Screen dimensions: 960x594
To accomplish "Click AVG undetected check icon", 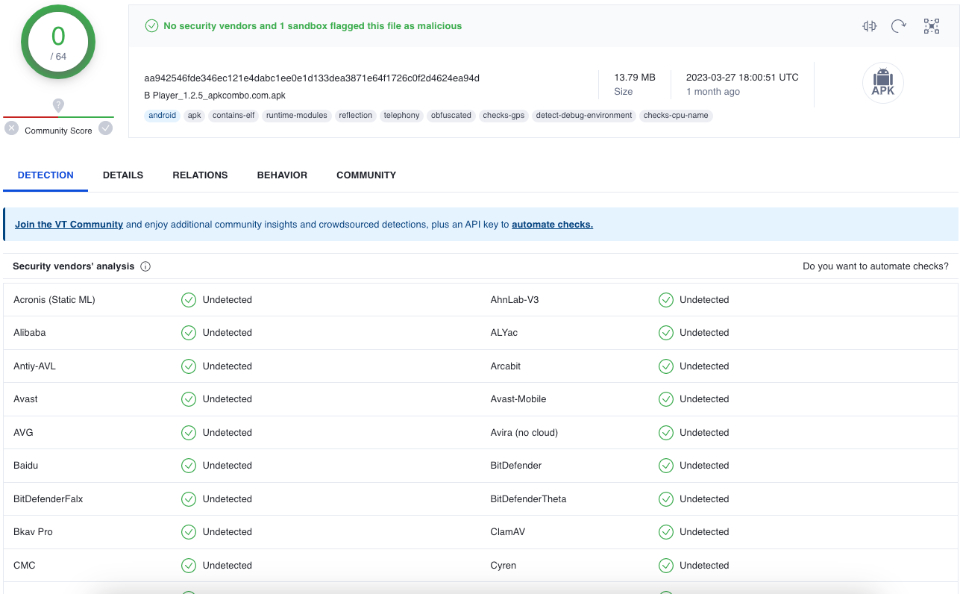I will pyautogui.click(x=189, y=432).
